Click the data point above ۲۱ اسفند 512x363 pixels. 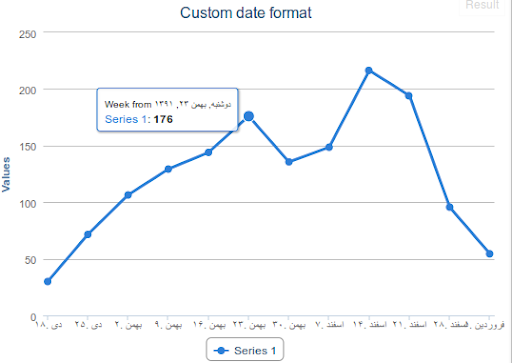409,96
